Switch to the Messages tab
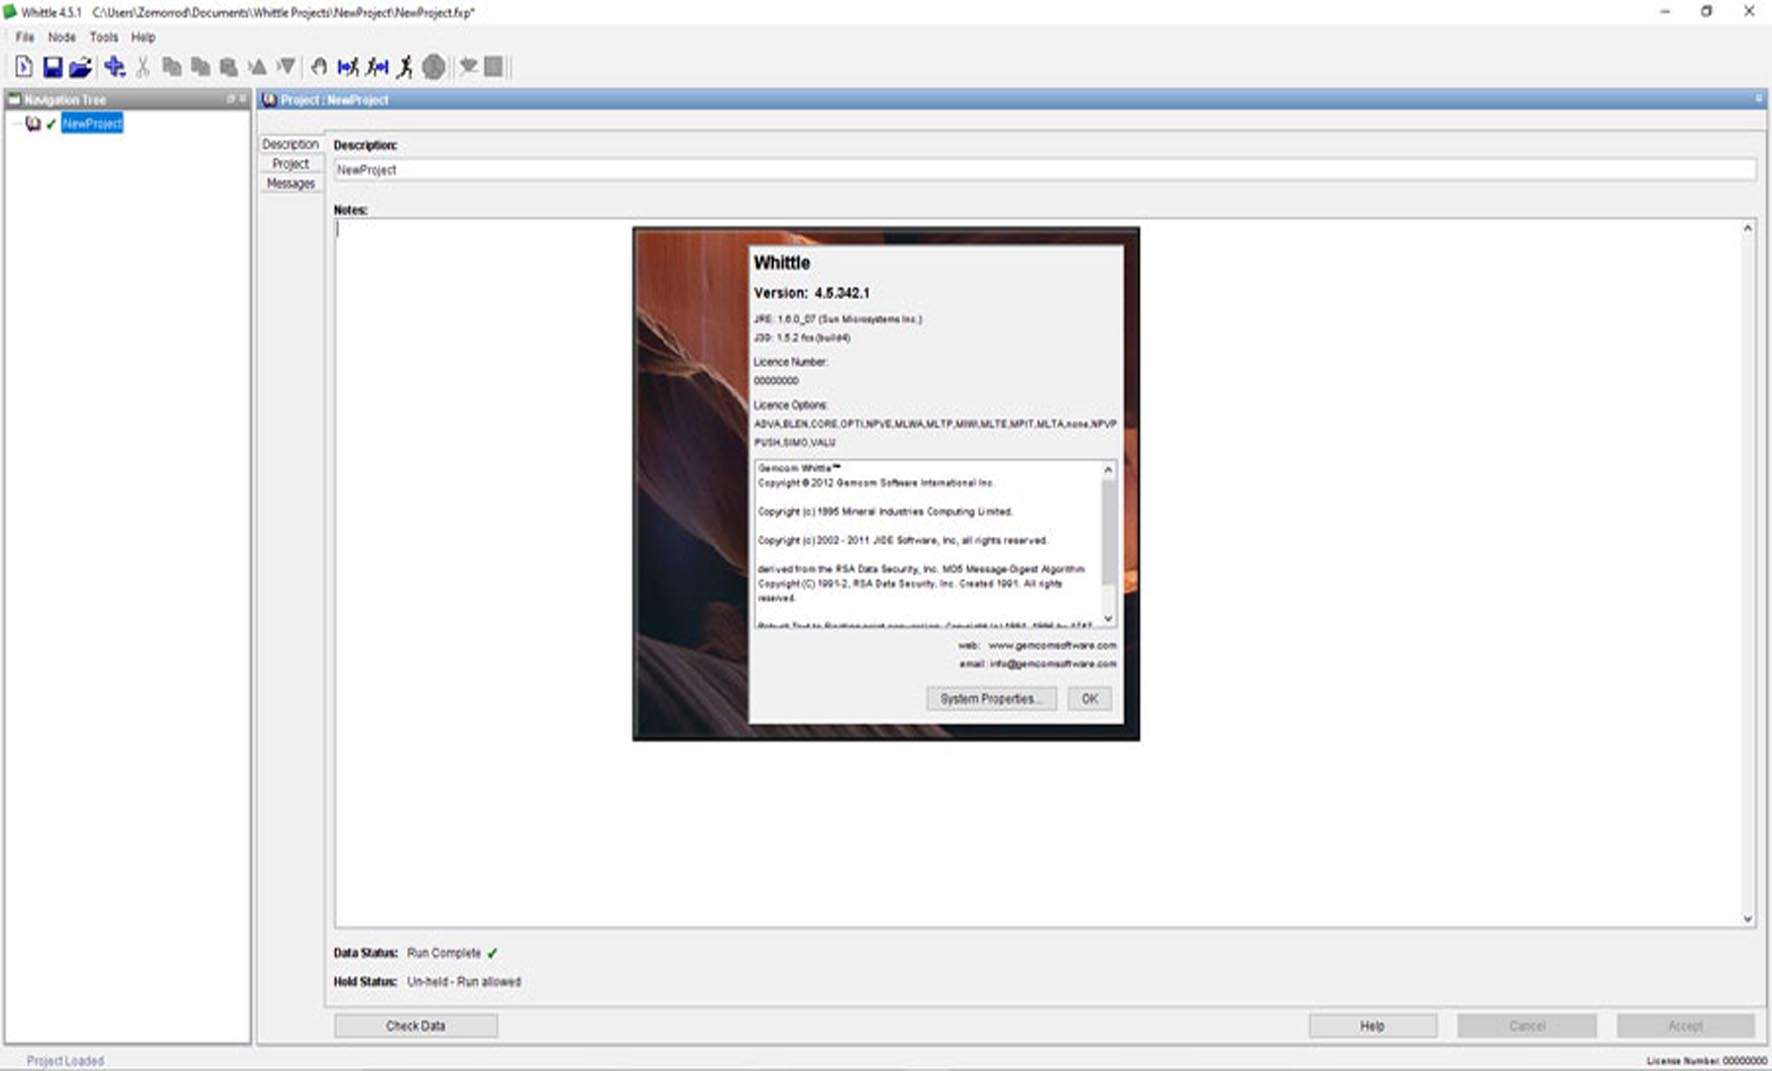 (x=291, y=184)
